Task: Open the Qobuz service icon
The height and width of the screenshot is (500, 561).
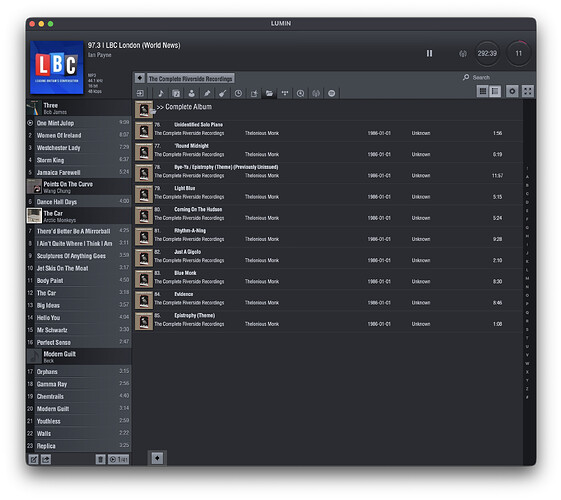Action: pyautogui.click(x=301, y=93)
